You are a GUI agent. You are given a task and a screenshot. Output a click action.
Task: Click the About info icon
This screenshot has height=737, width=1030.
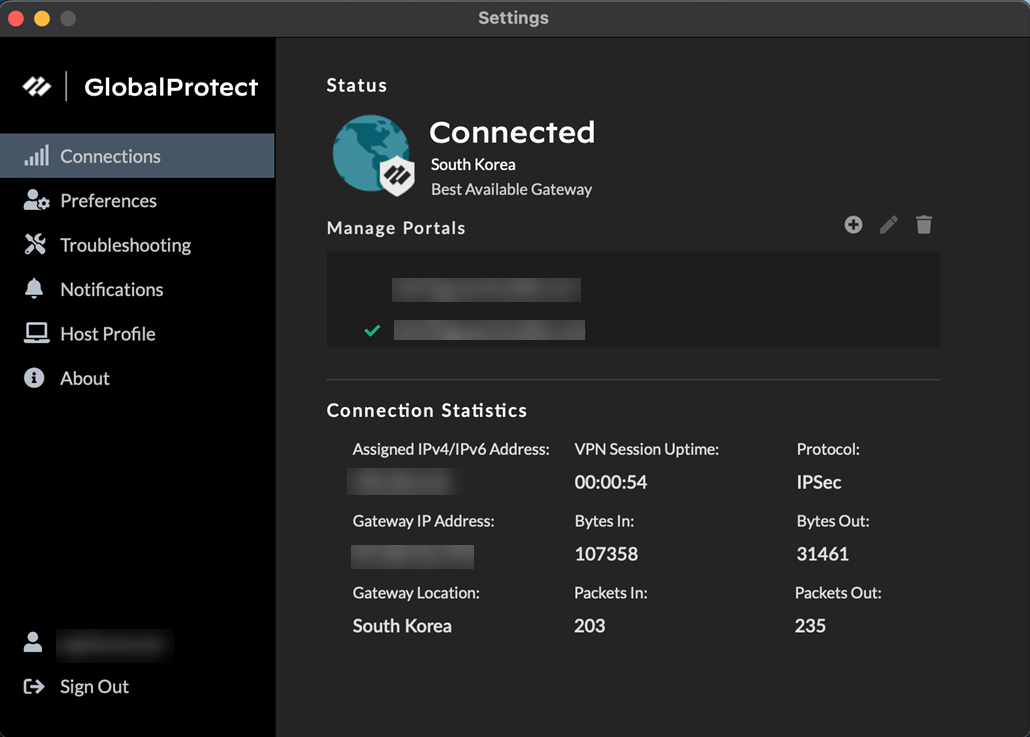[34, 378]
